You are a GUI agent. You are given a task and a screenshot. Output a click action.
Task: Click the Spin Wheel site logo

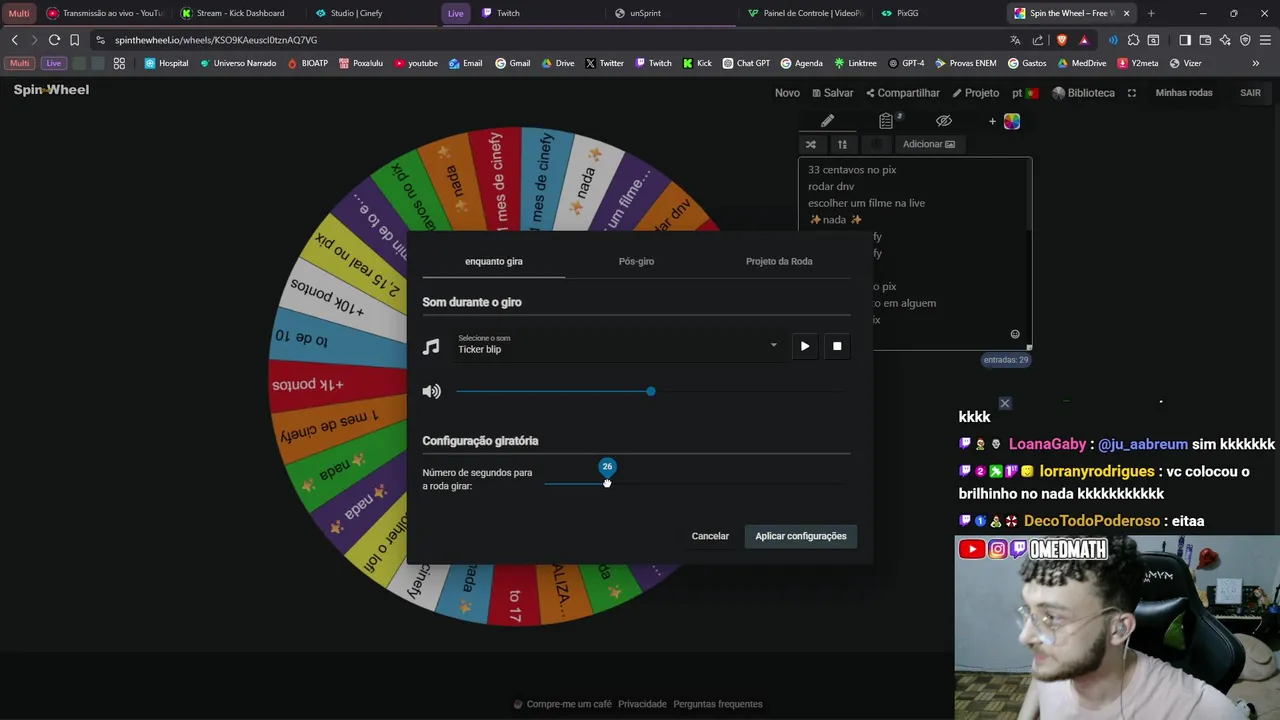[x=51, y=90]
